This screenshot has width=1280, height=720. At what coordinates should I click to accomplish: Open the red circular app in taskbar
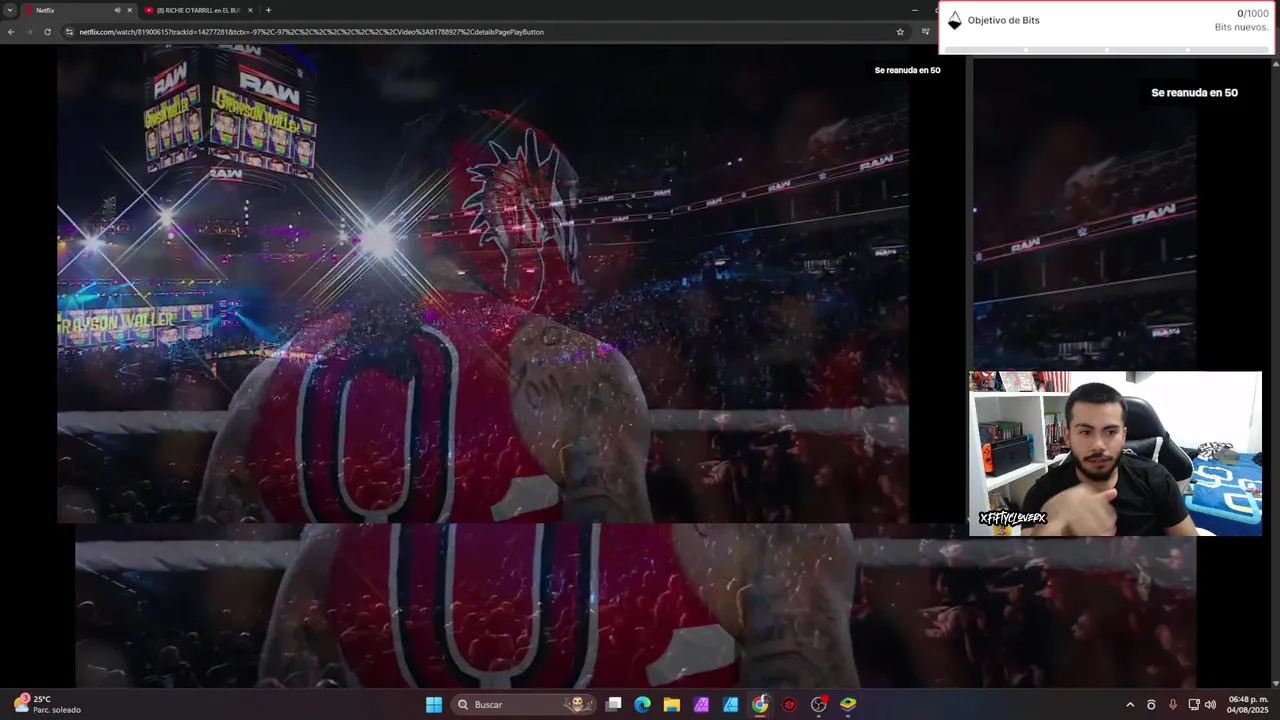click(x=790, y=705)
